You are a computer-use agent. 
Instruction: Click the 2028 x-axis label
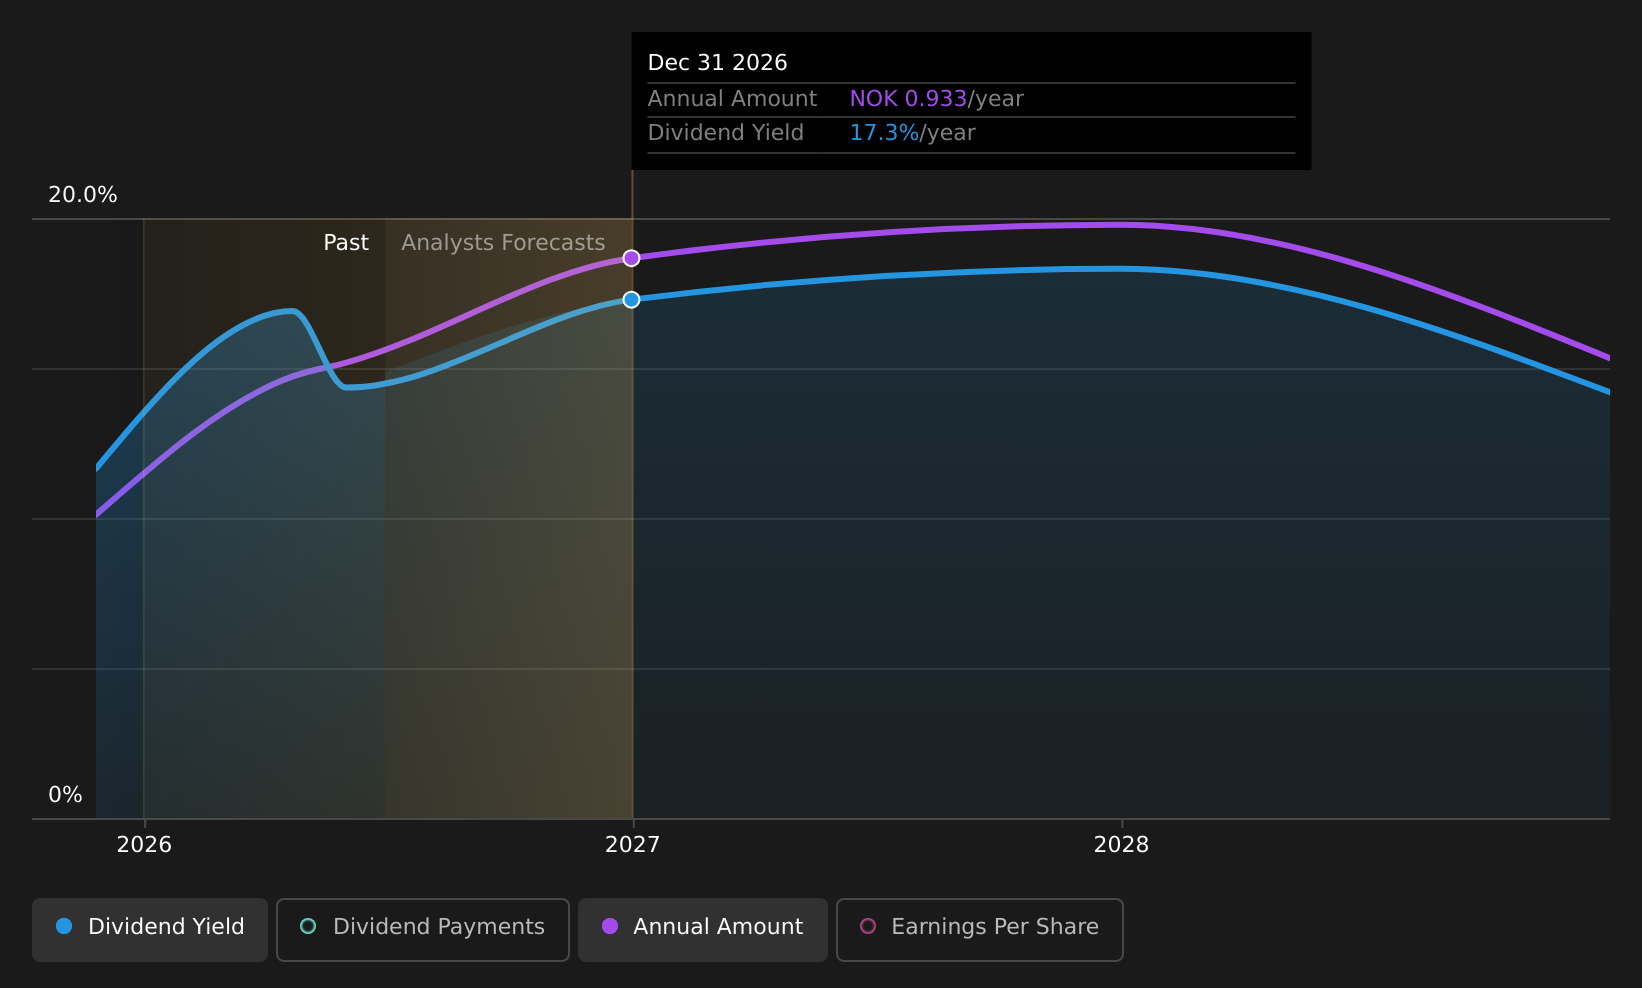pyautogui.click(x=1121, y=845)
